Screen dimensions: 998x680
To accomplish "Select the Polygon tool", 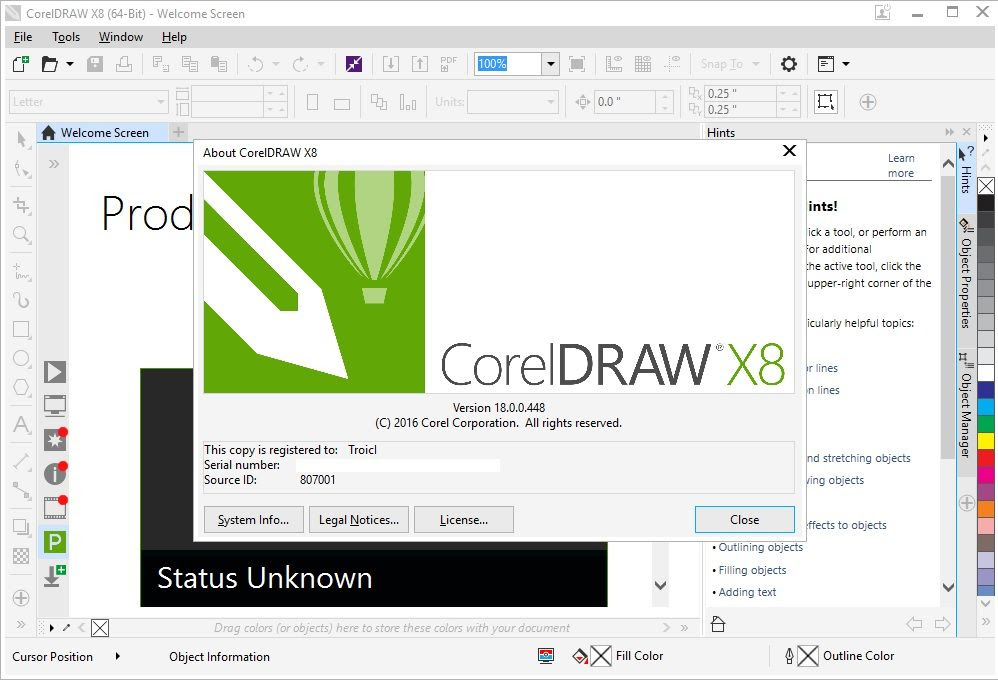I will point(22,387).
